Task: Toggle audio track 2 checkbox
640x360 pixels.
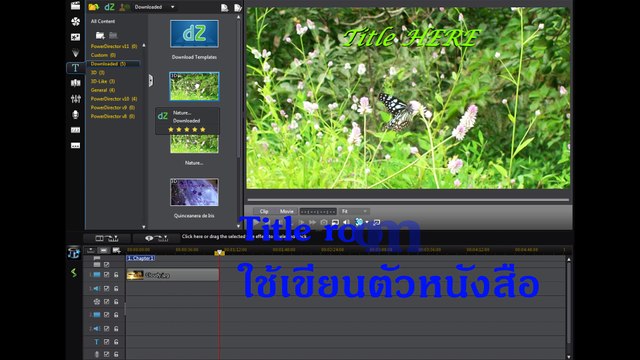Action: click(x=107, y=329)
